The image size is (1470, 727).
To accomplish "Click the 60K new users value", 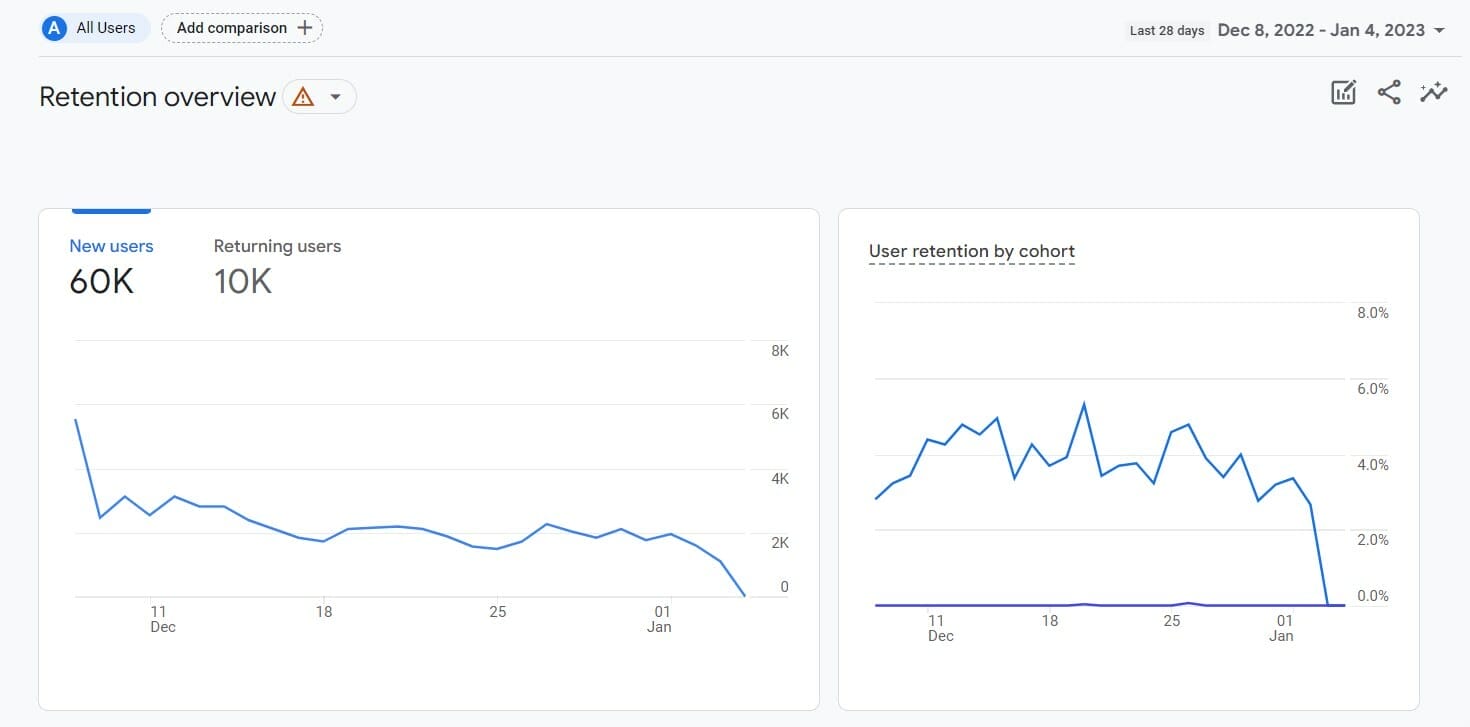I will pos(101,281).
